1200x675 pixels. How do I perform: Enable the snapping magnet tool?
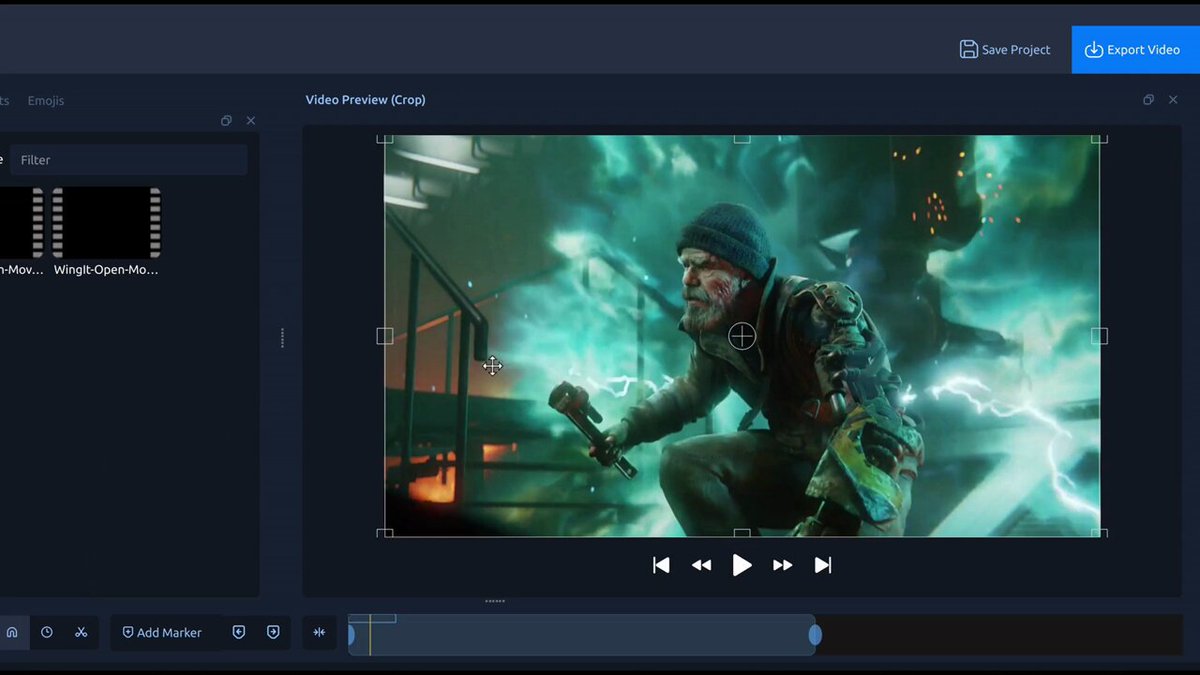[x=12, y=632]
